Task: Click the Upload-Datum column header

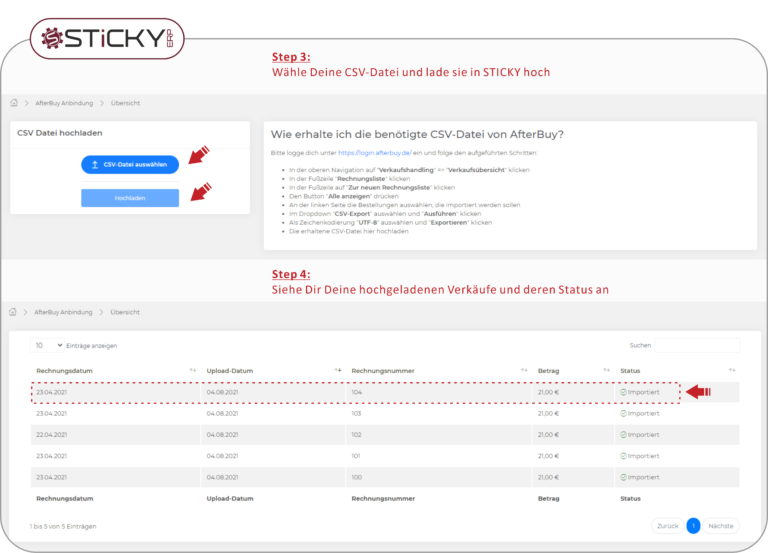Action: (x=230, y=371)
